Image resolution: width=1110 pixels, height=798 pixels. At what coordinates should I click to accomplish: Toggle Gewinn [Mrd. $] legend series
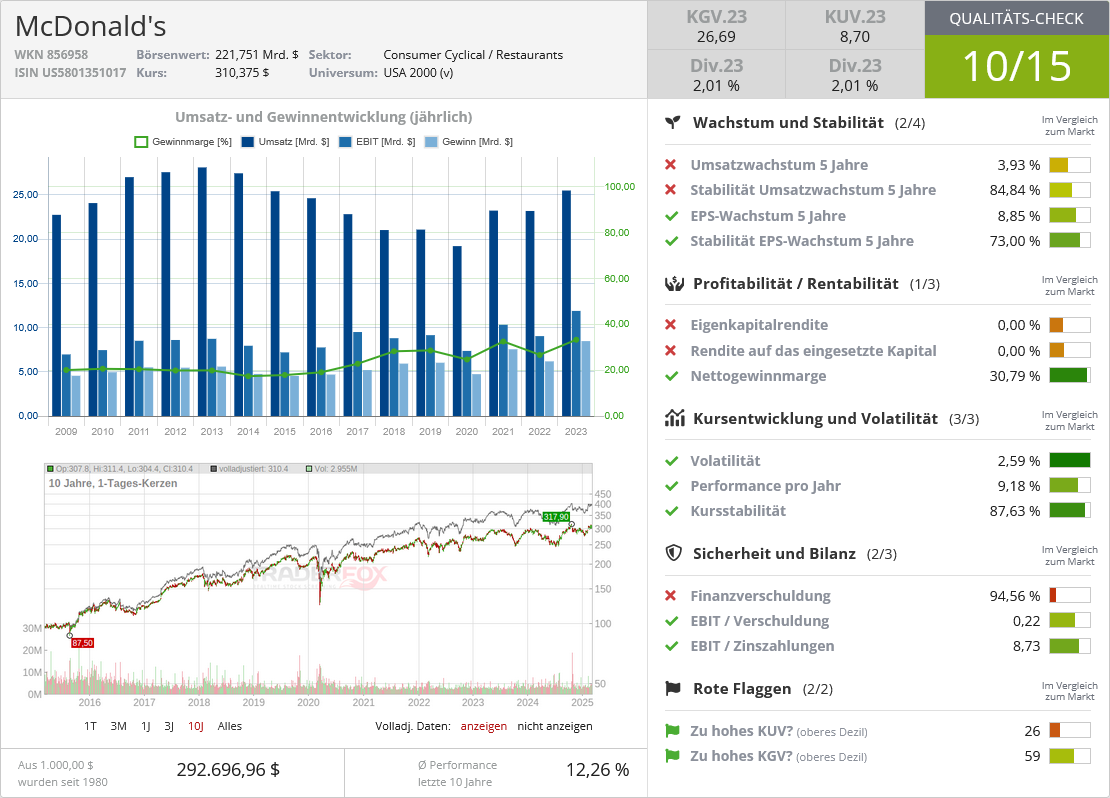pos(469,142)
